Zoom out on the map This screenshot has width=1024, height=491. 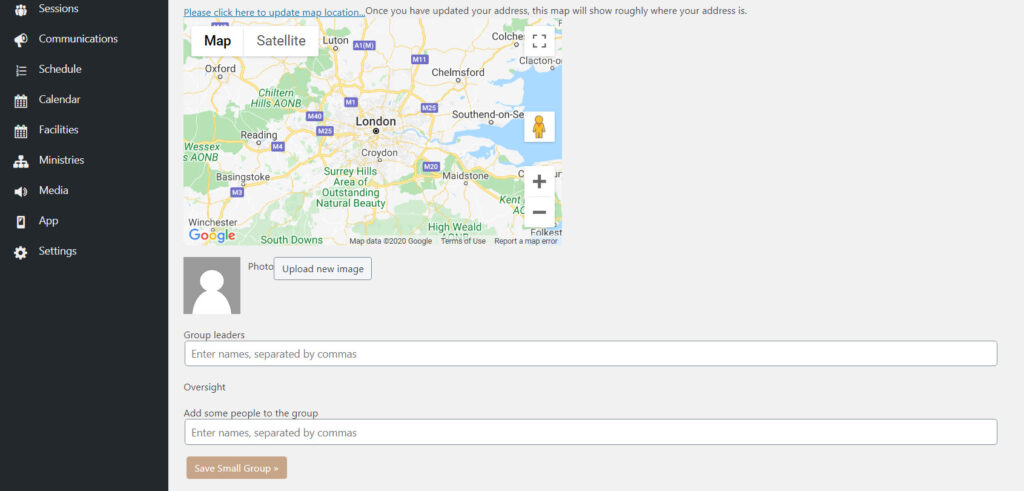(x=539, y=212)
